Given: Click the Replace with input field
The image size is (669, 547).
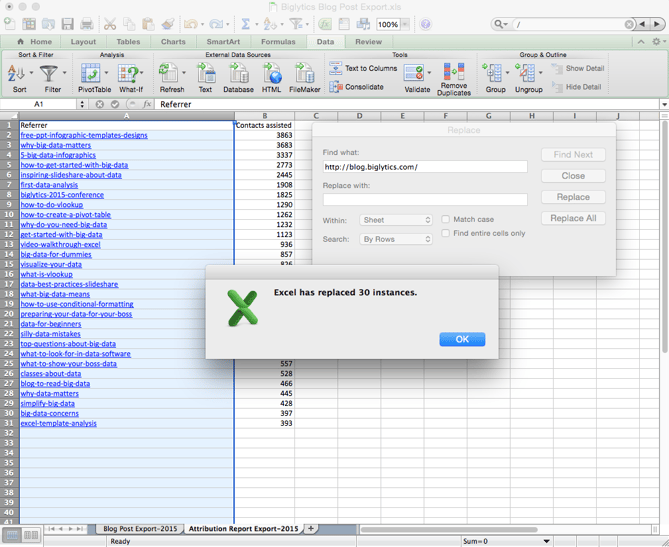Looking at the screenshot, I should (x=424, y=200).
